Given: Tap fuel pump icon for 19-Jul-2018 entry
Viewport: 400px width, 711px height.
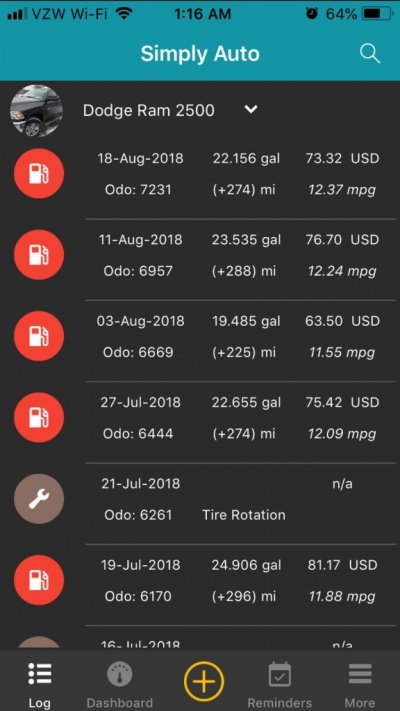Looking at the screenshot, I should coord(39,580).
